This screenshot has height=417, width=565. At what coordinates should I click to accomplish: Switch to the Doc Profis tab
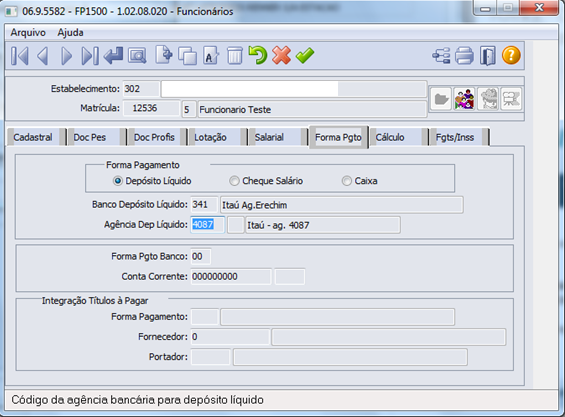click(157, 137)
